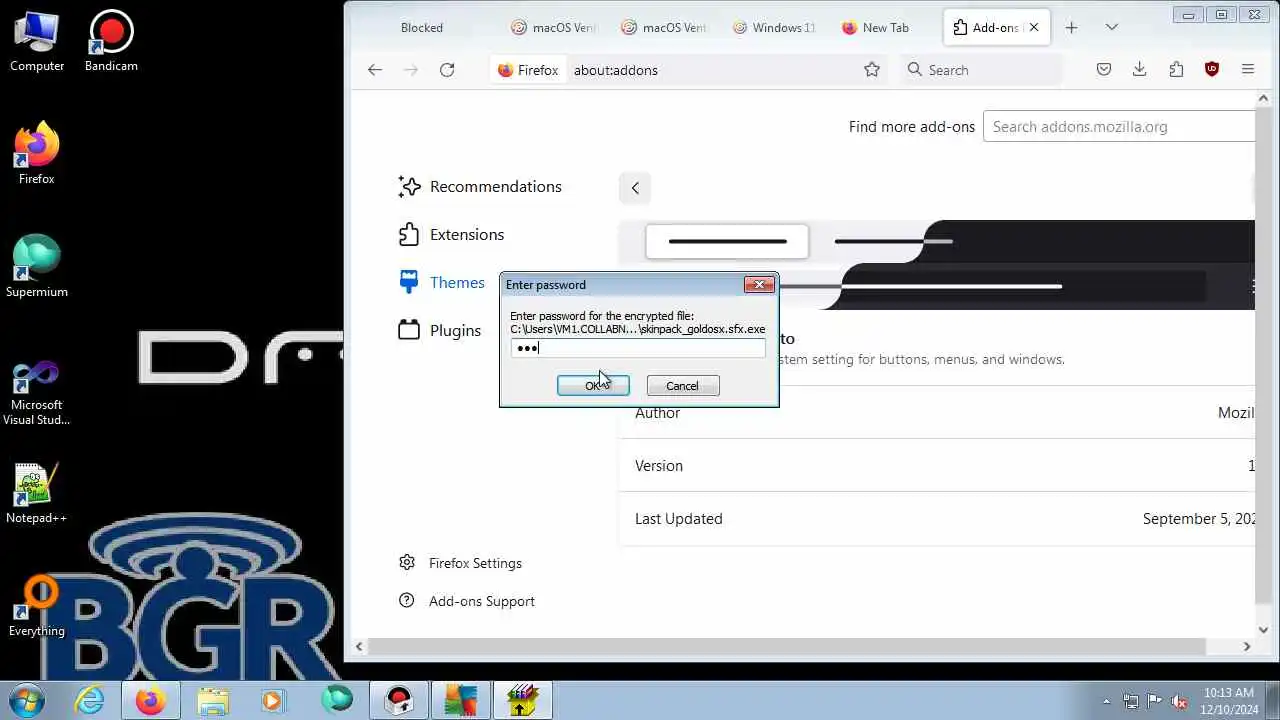The image size is (1280, 720).
Task: Reload the page in Firefox
Action: click(447, 70)
